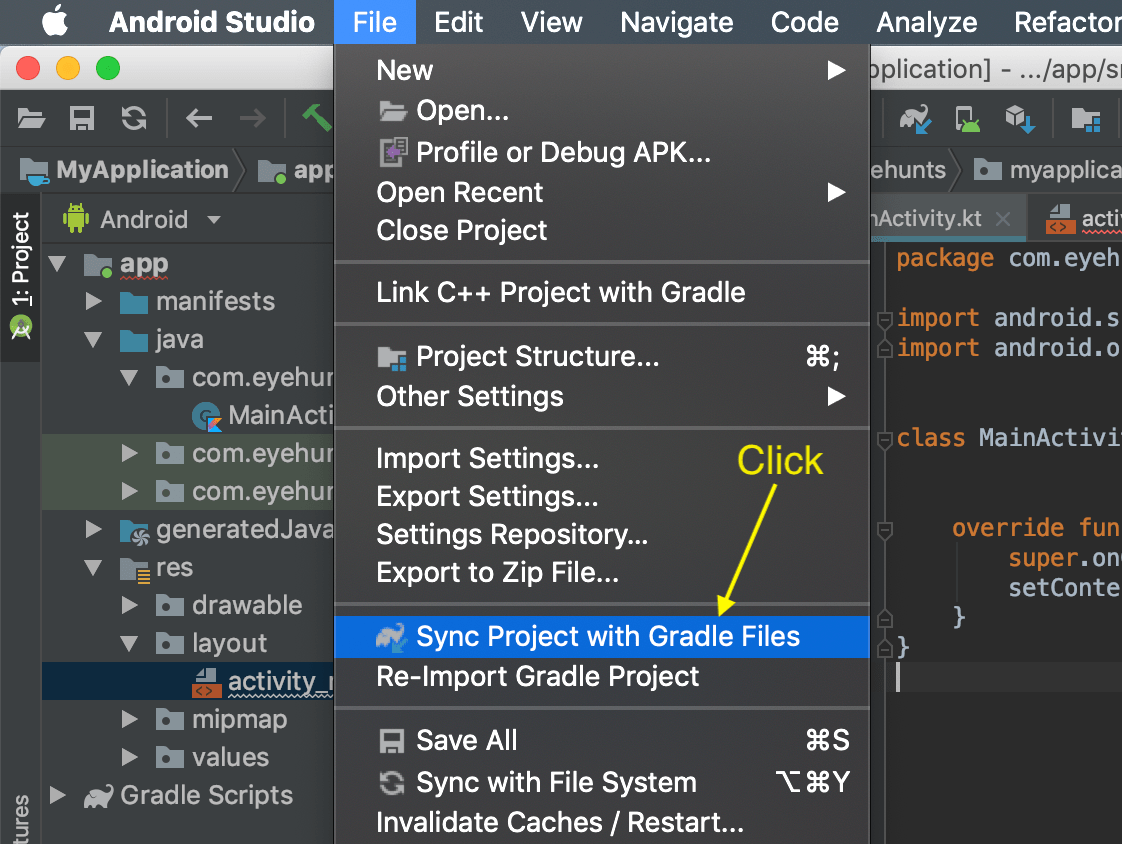Collapse the res folder

[91, 567]
